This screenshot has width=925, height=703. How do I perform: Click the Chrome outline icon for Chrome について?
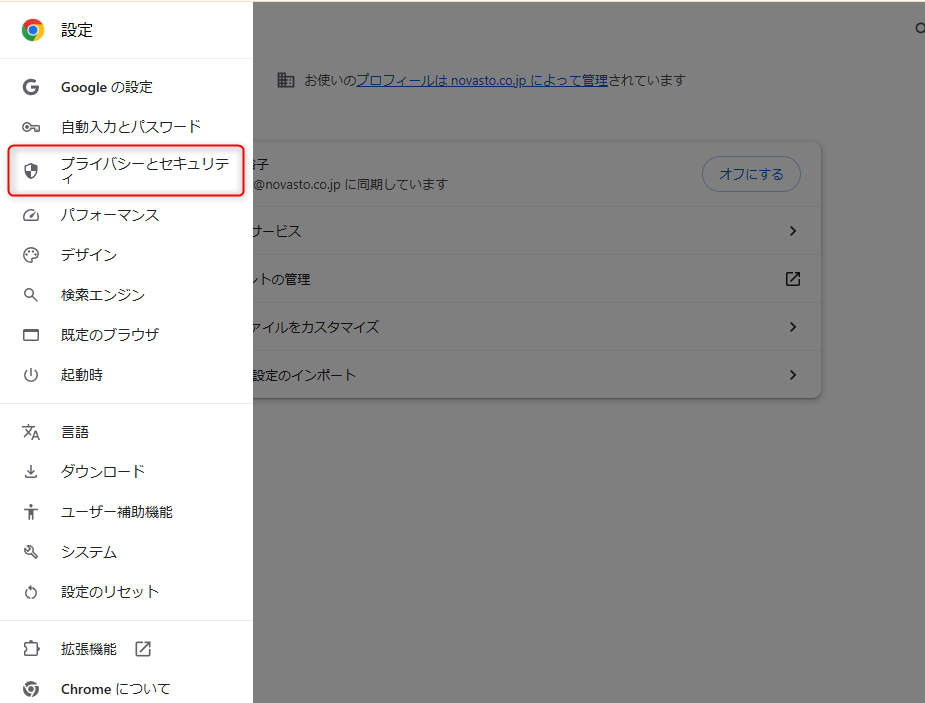pyautogui.click(x=31, y=689)
